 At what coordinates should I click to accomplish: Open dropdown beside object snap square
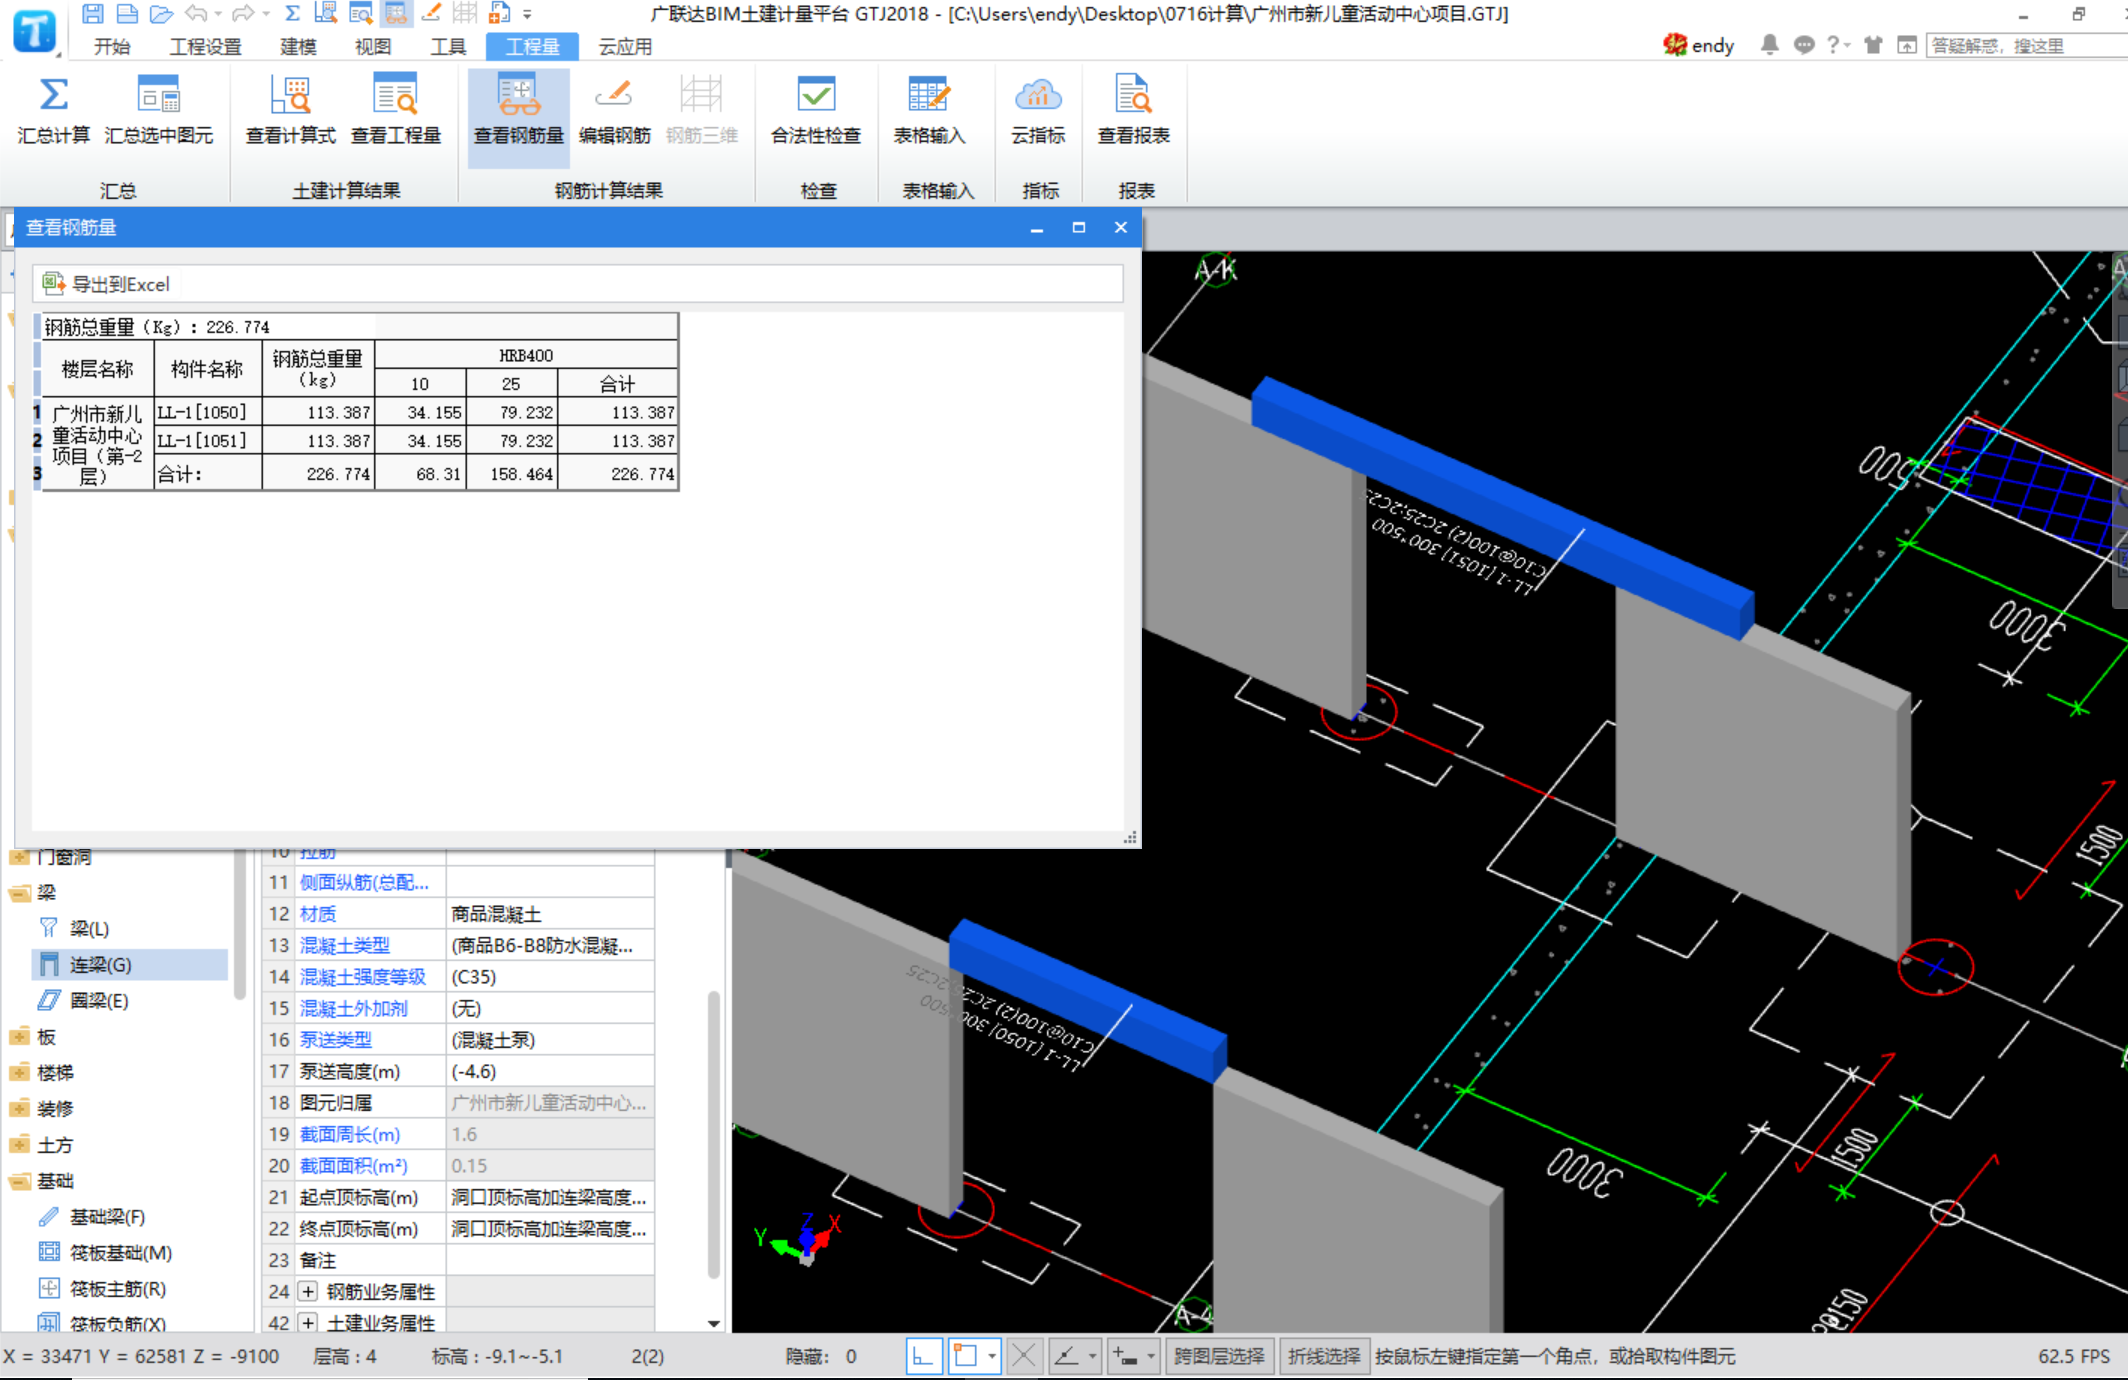pyautogui.click(x=992, y=1356)
